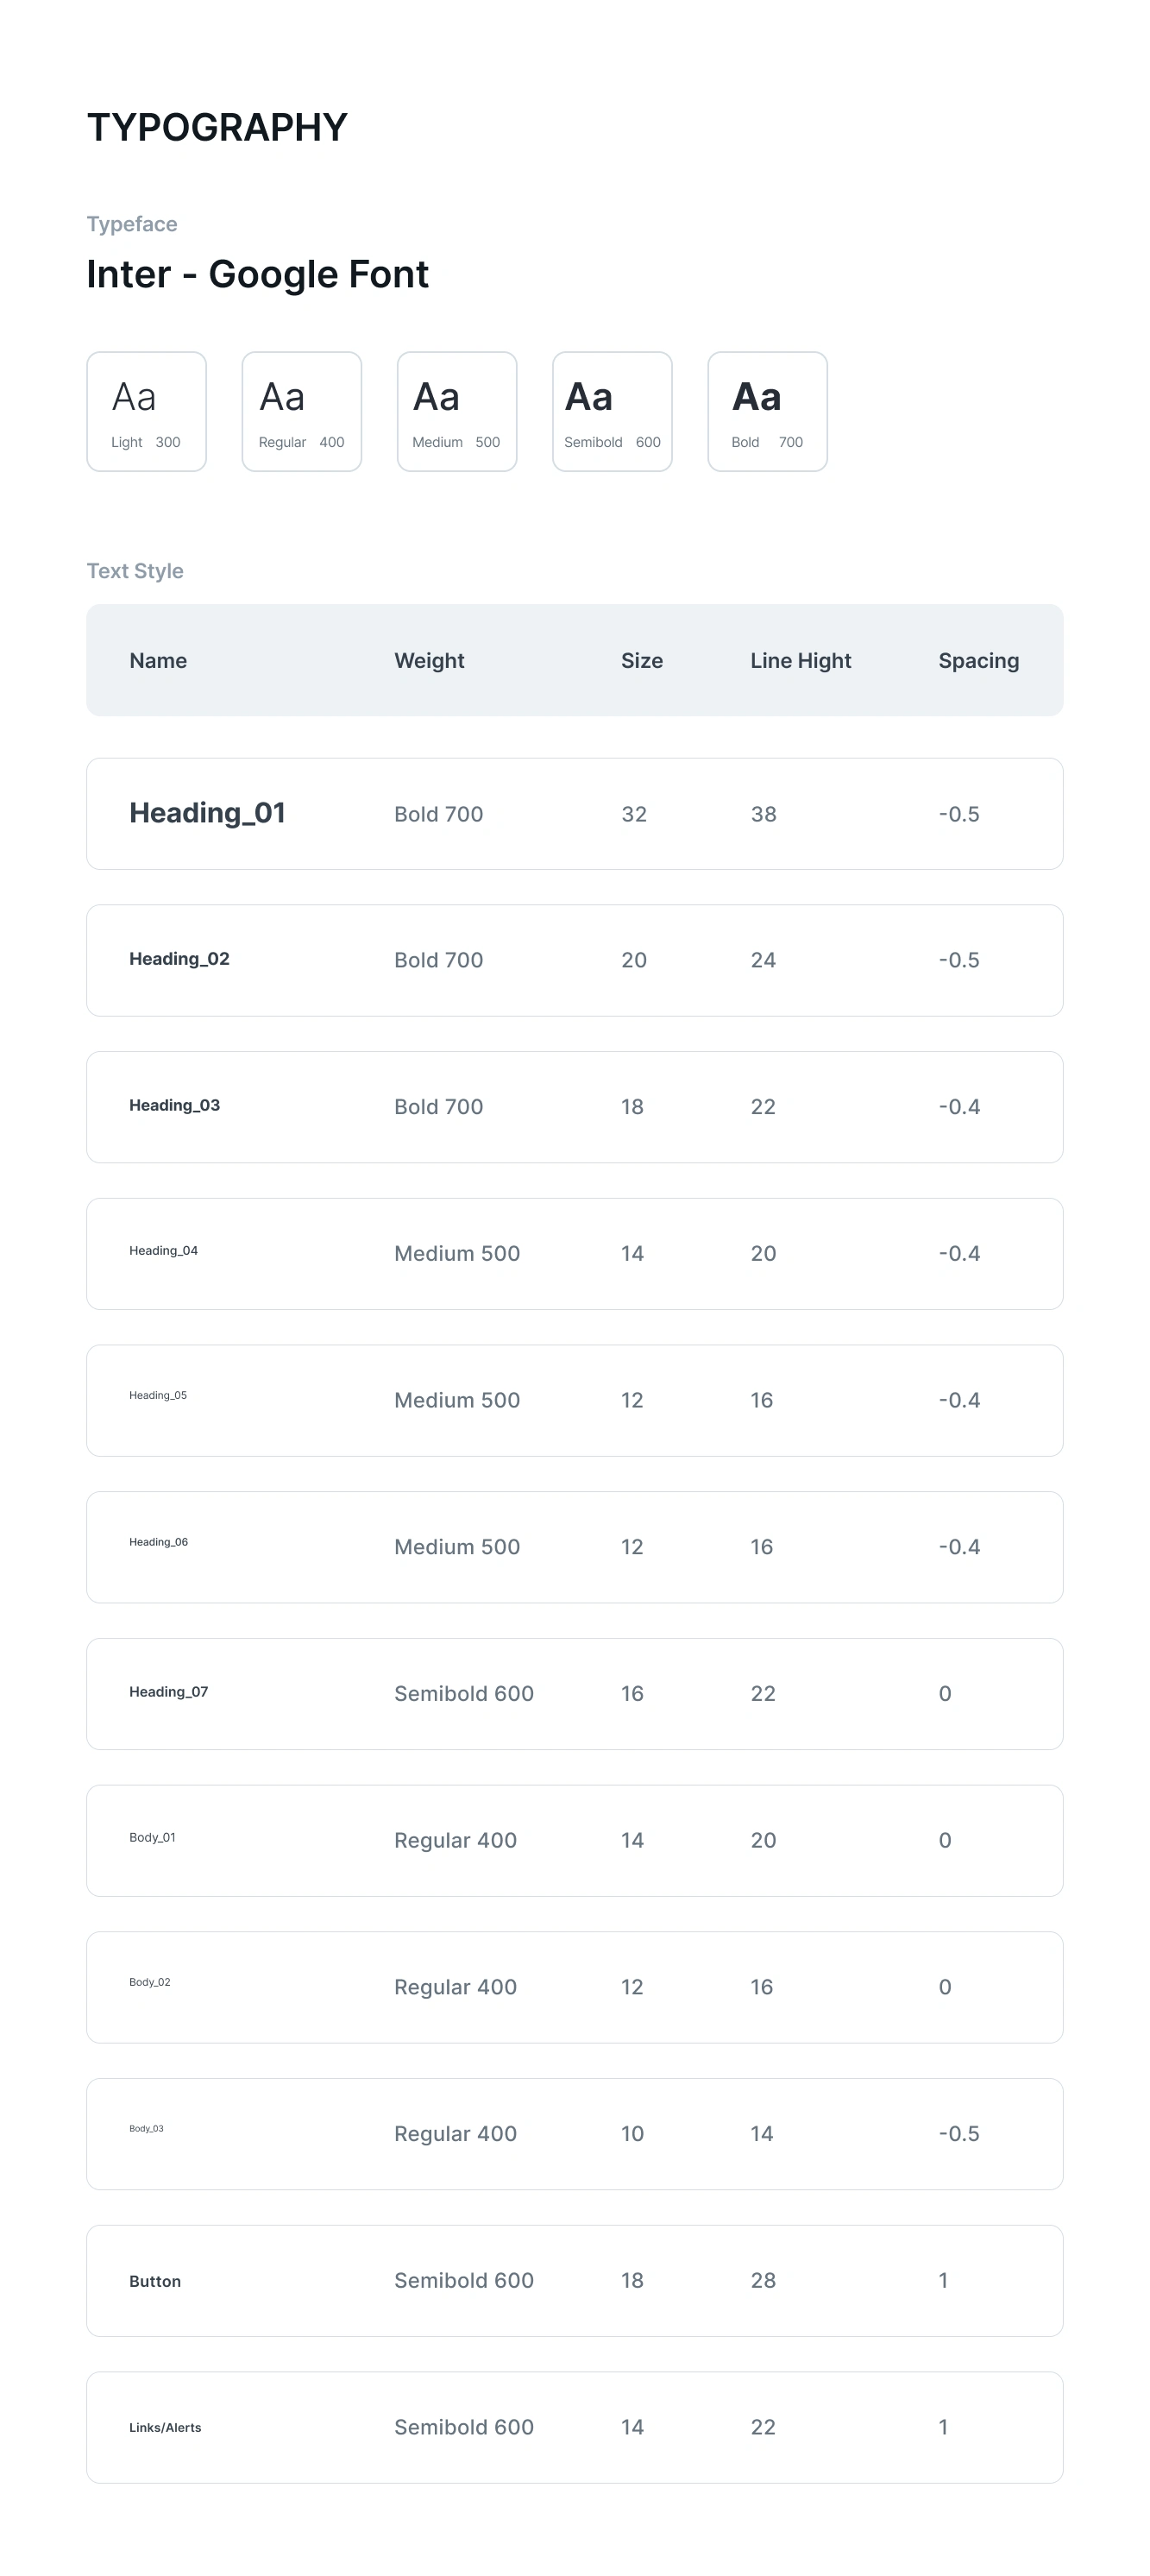The height and width of the screenshot is (2576, 1150).
Task: Click the Body_01 style label
Action: (x=152, y=1837)
